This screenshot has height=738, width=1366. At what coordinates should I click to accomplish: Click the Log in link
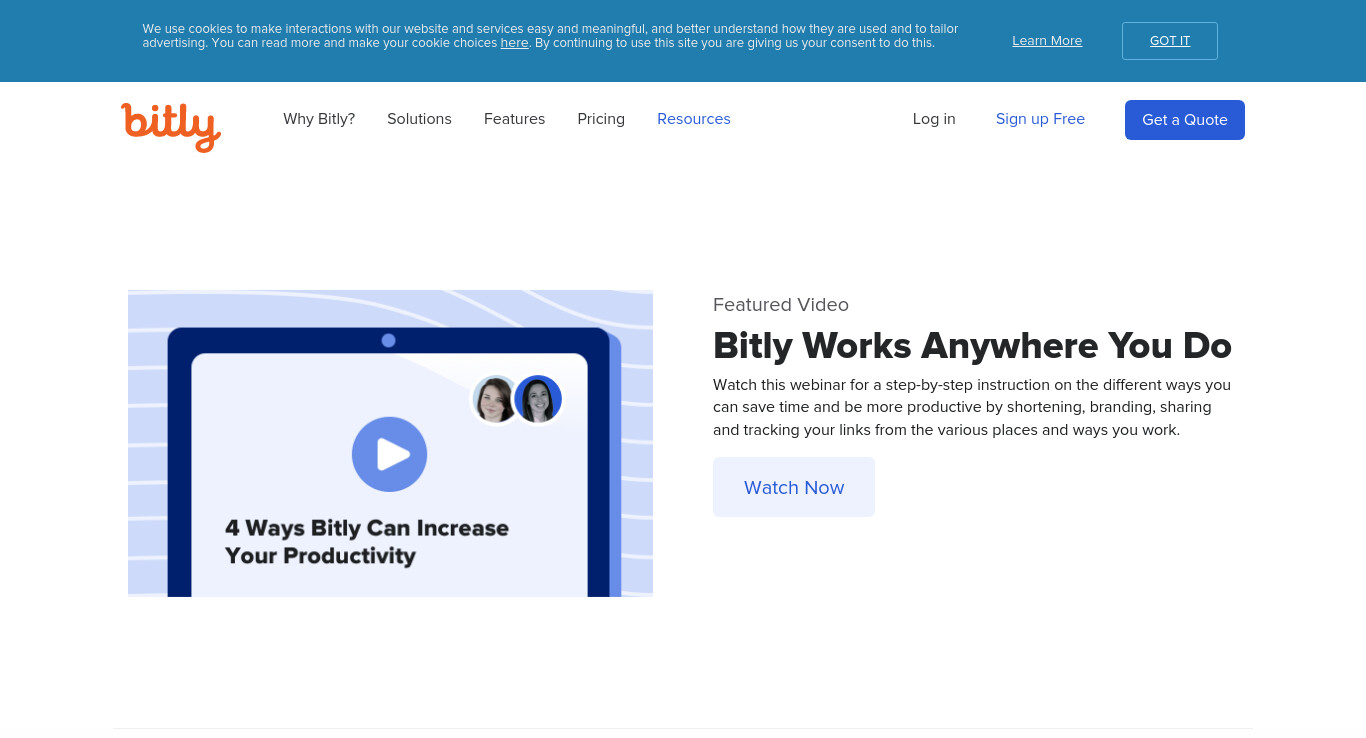[934, 119]
